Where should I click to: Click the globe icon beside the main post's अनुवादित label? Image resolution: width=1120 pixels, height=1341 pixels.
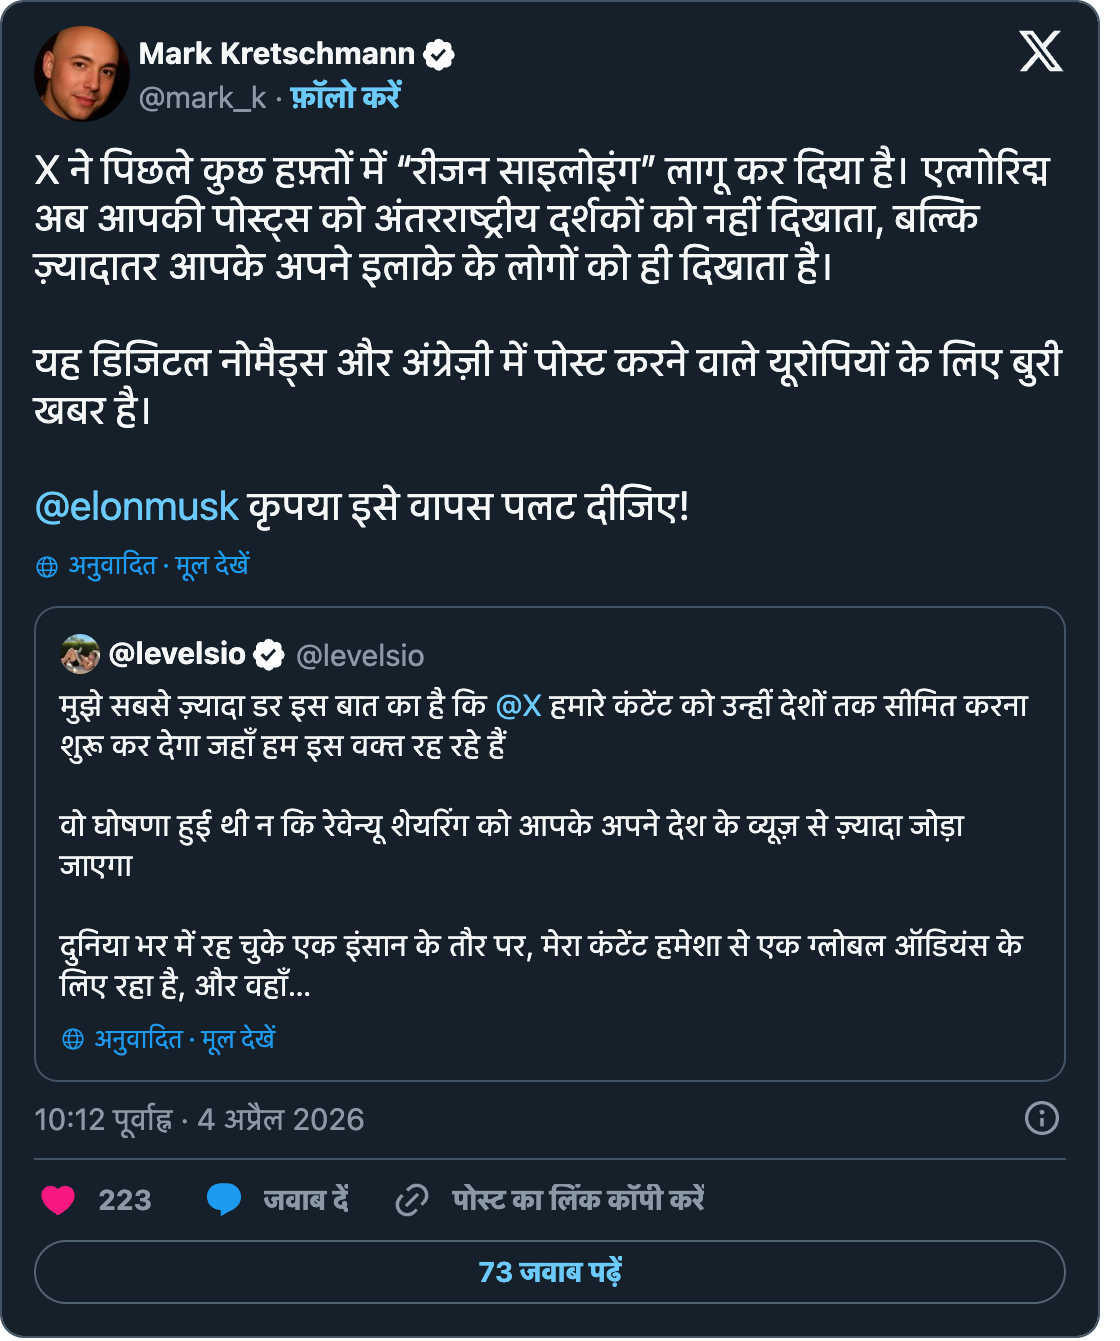pyautogui.click(x=47, y=567)
